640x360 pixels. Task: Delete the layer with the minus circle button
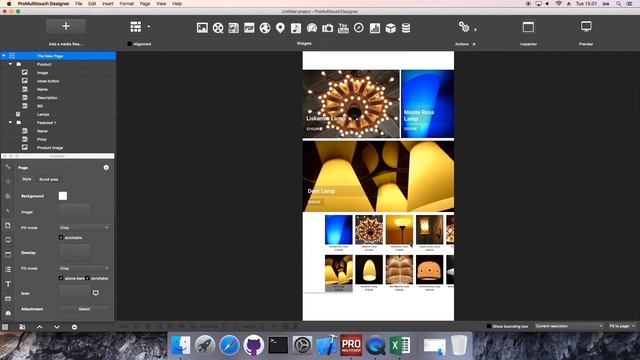click(x=74, y=327)
